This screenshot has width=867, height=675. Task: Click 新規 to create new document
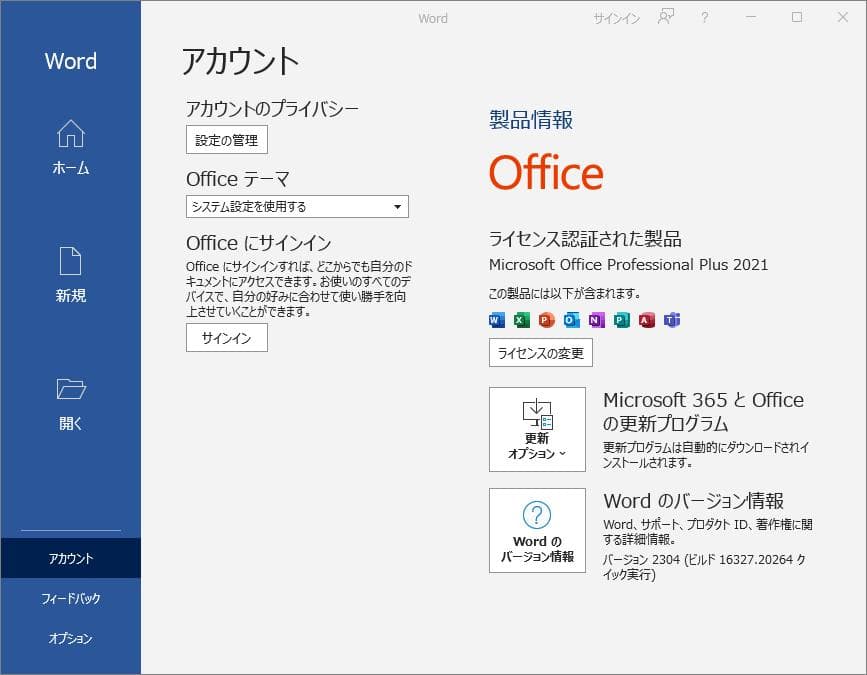click(x=70, y=272)
